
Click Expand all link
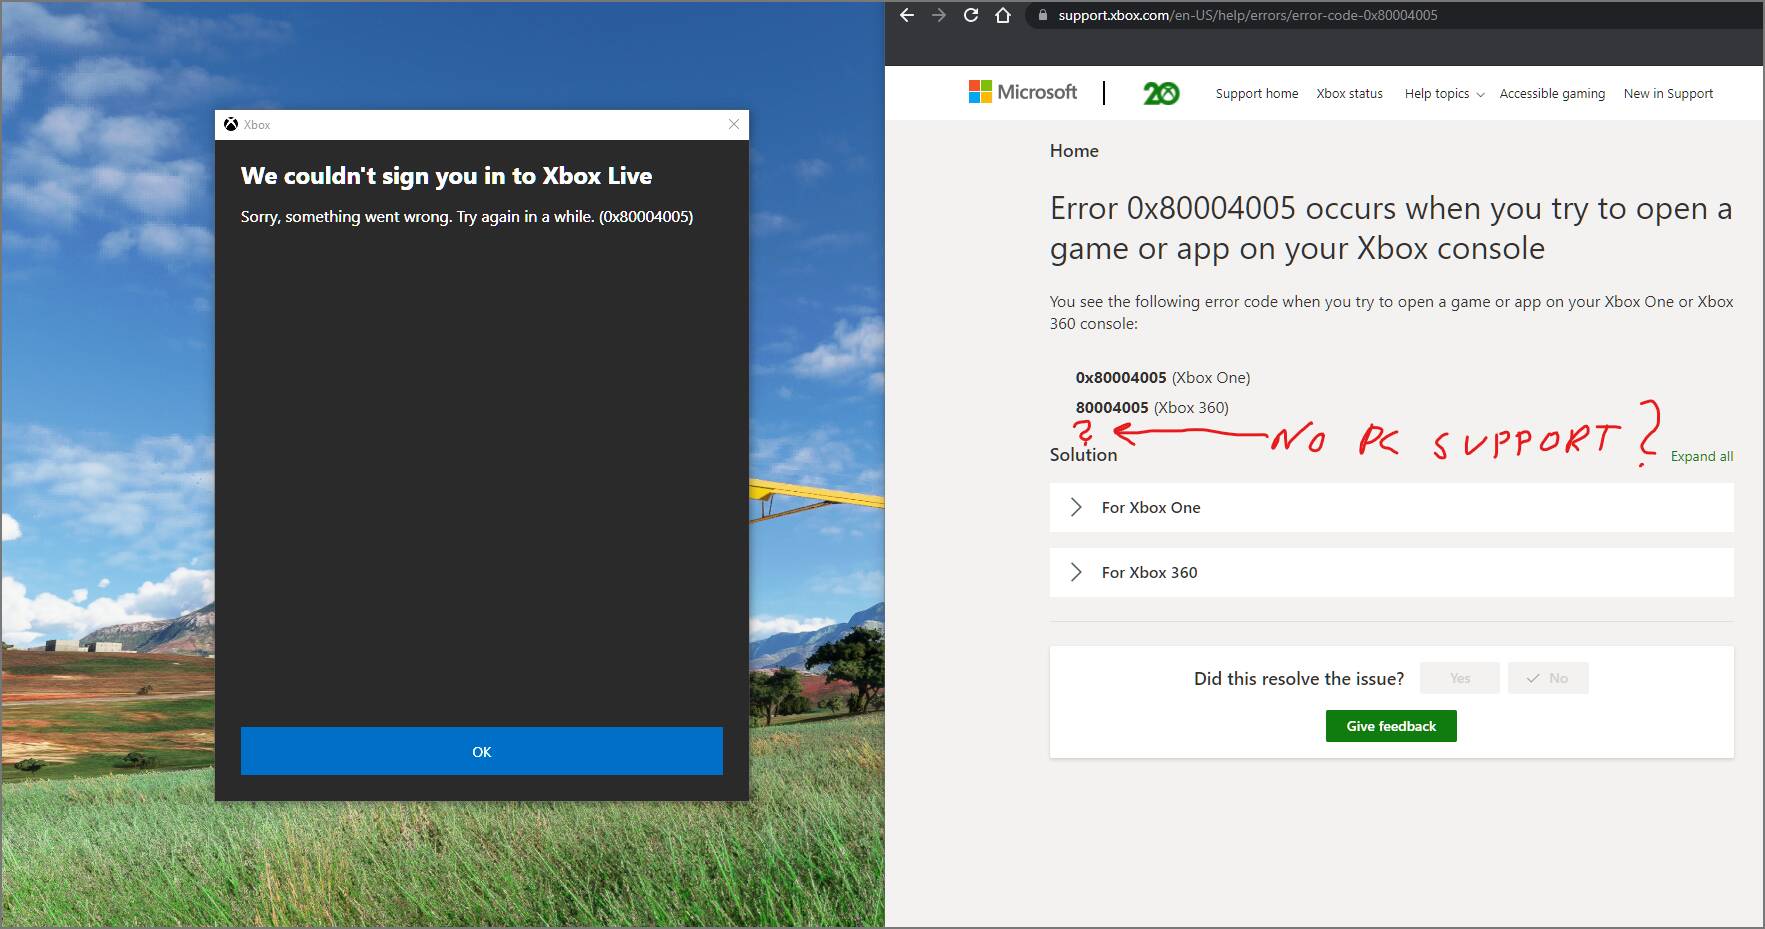tap(1701, 456)
